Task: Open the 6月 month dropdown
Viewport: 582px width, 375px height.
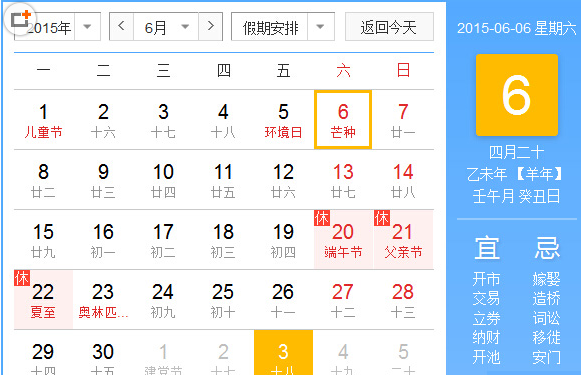Action: 166,27
